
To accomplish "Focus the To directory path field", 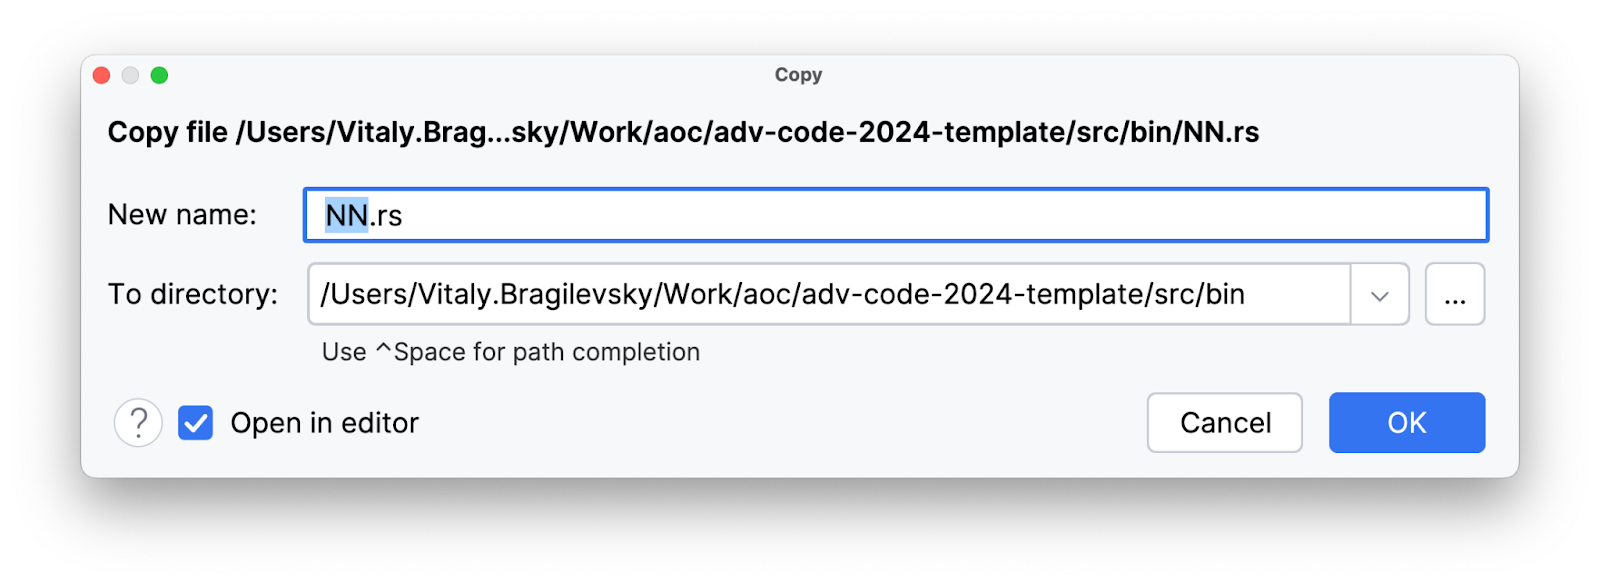I will click(829, 294).
